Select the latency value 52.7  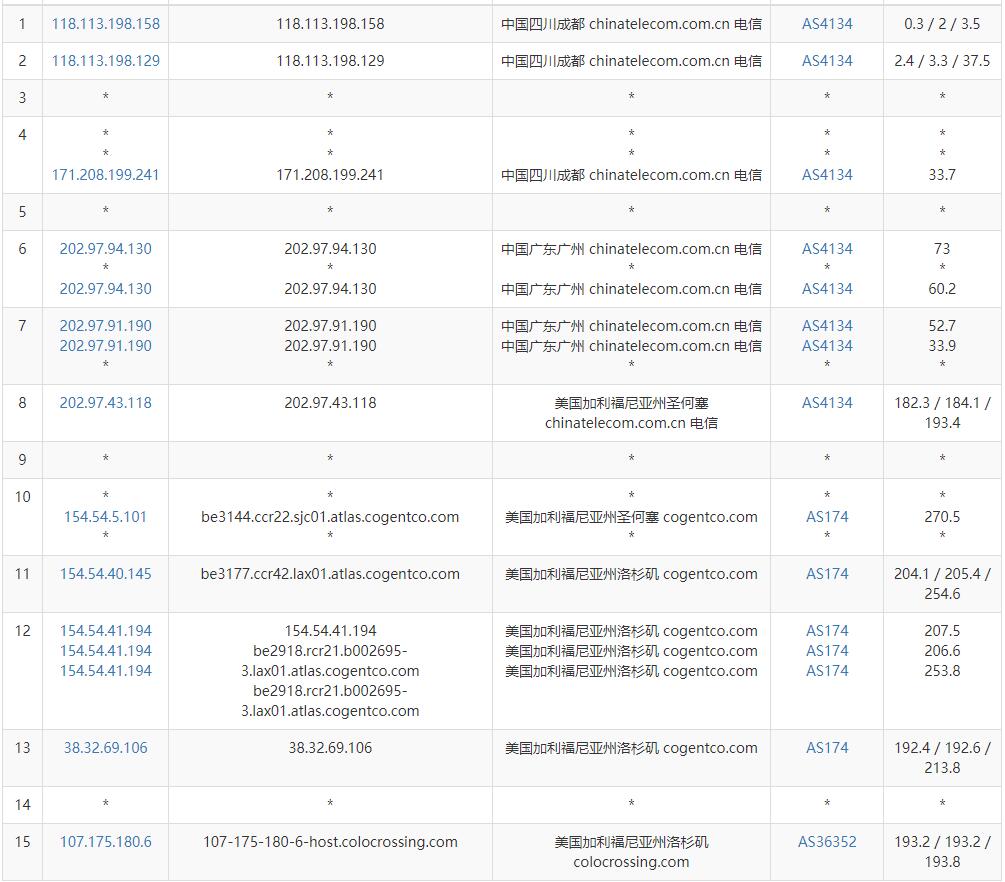coord(942,326)
